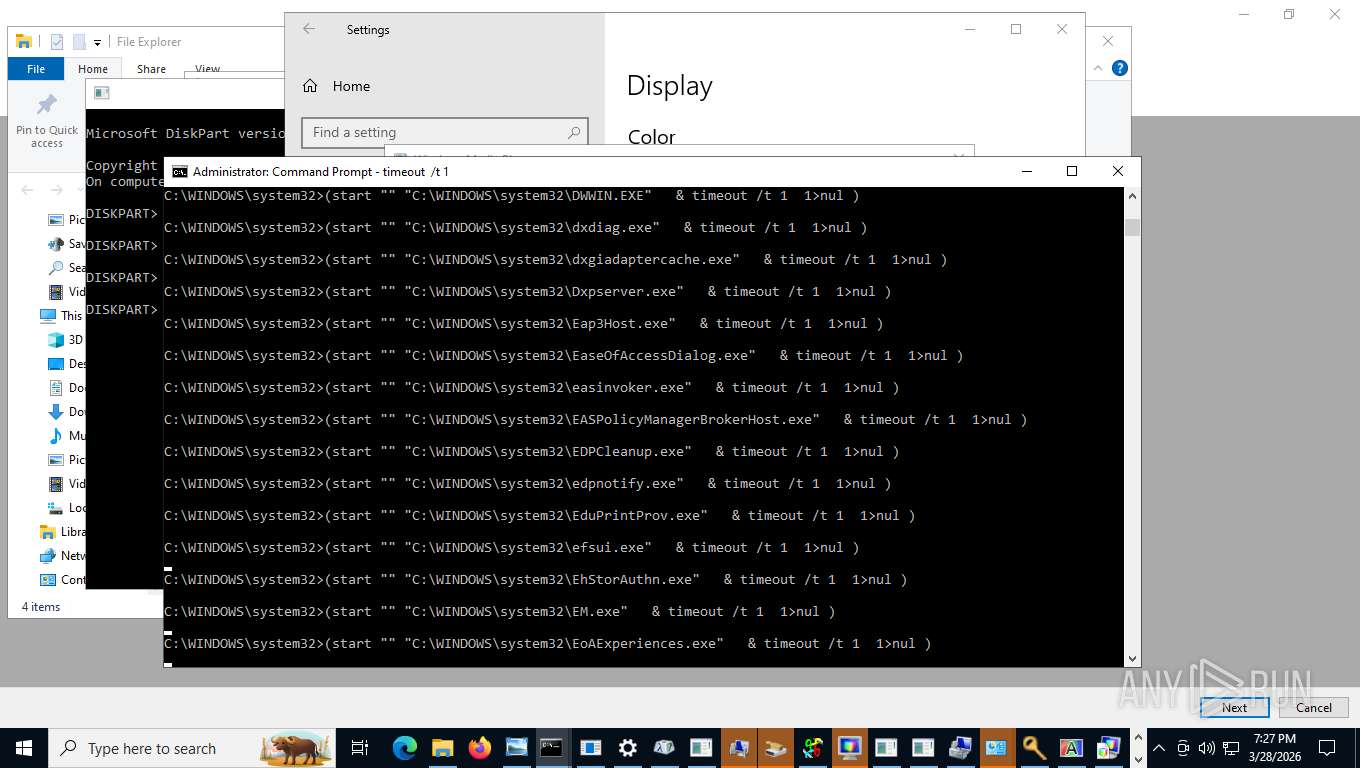Click the line containing EASPolicyManagerBrokerHost.exe

click(596, 419)
